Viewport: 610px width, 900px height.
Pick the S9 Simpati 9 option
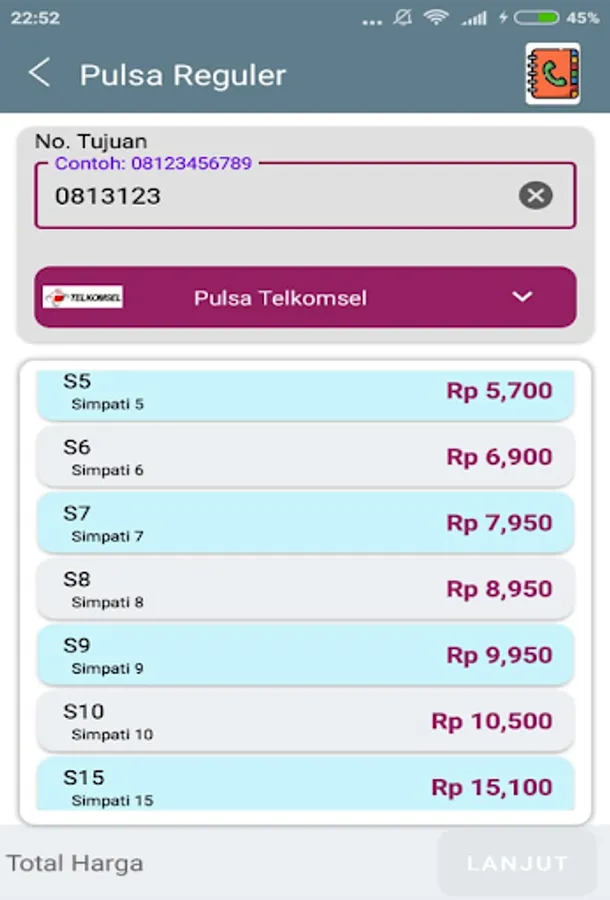coord(305,655)
